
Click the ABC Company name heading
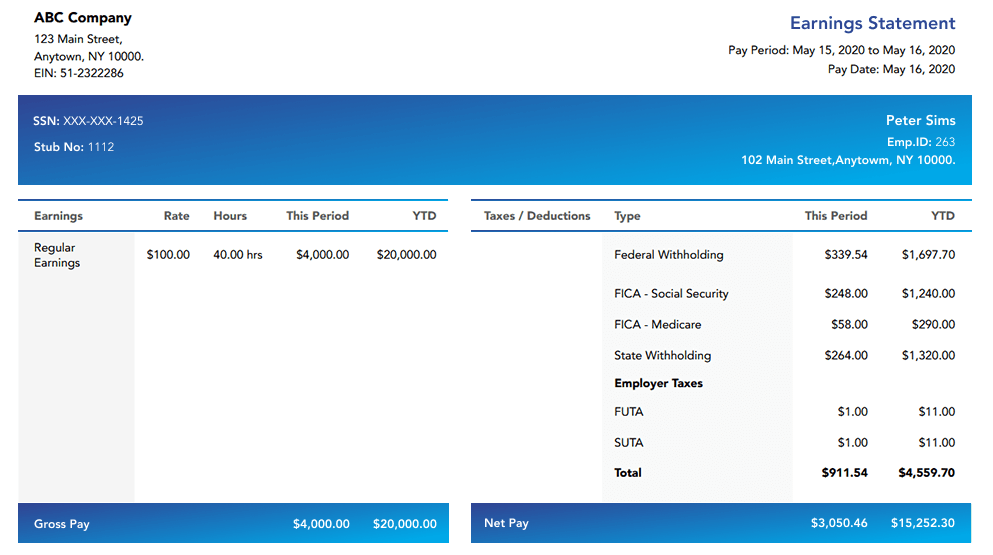pyautogui.click(x=83, y=18)
